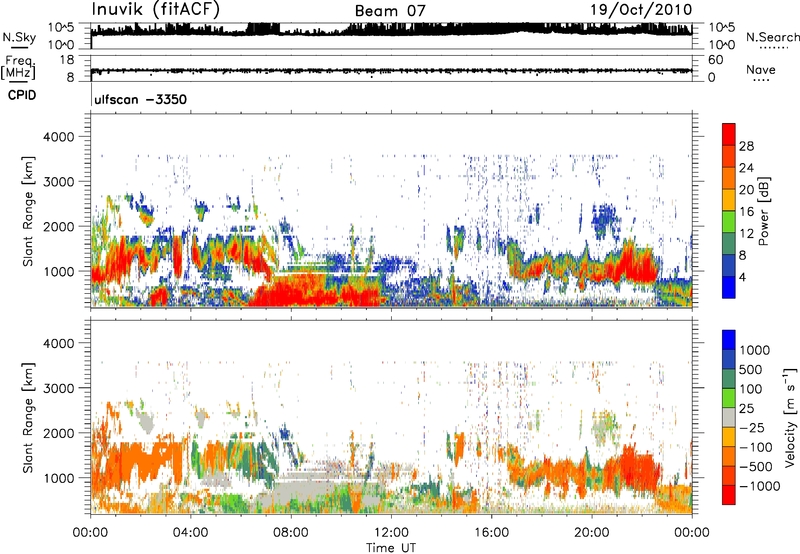Click the "Inuvik (fitACF)" plot title
The image size is (800, 554).
pyautogui.click(x=156, y=10)
